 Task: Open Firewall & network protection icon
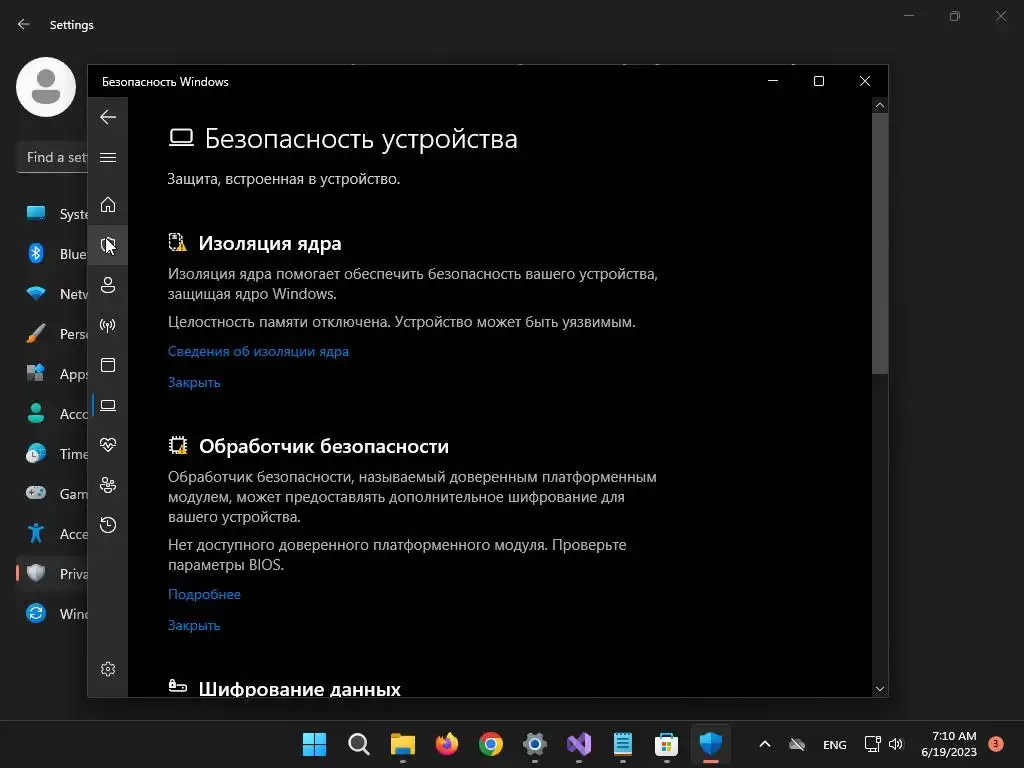point(108,325)
